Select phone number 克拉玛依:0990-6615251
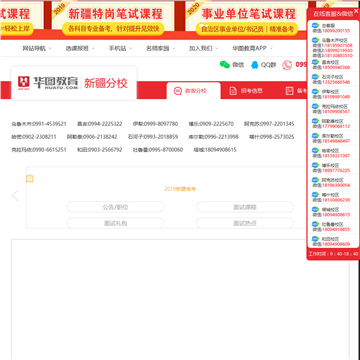 (x=39, y=150)
